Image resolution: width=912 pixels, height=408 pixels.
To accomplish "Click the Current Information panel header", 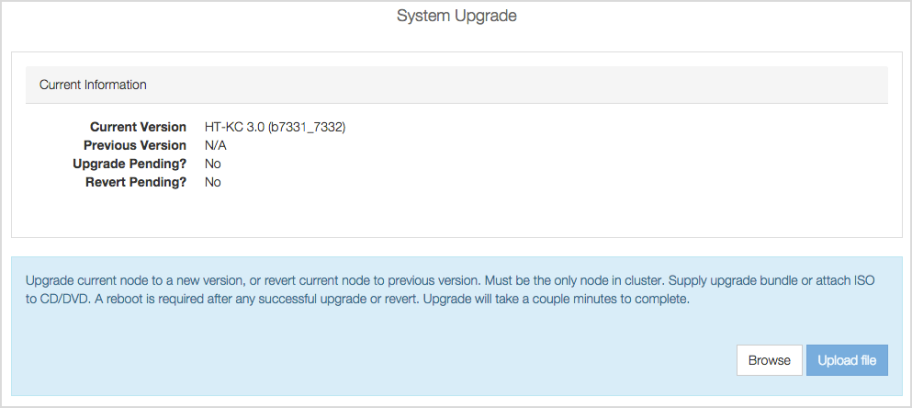I will click(457, 85).
